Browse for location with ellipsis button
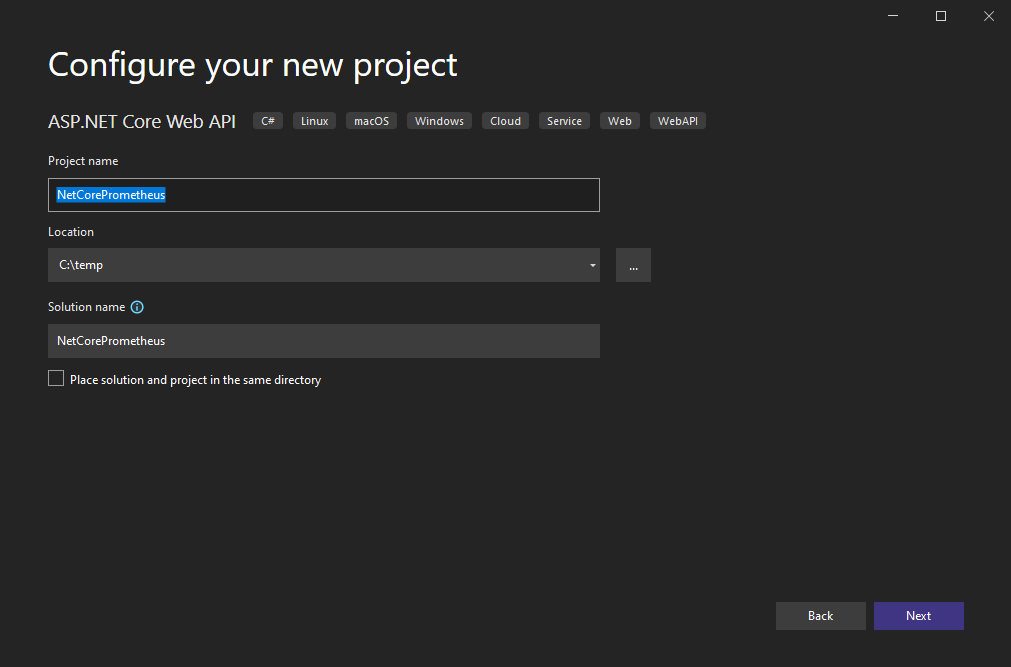Image resolution: width=1011 pixels, height=667 pixels. pos(633,265)
